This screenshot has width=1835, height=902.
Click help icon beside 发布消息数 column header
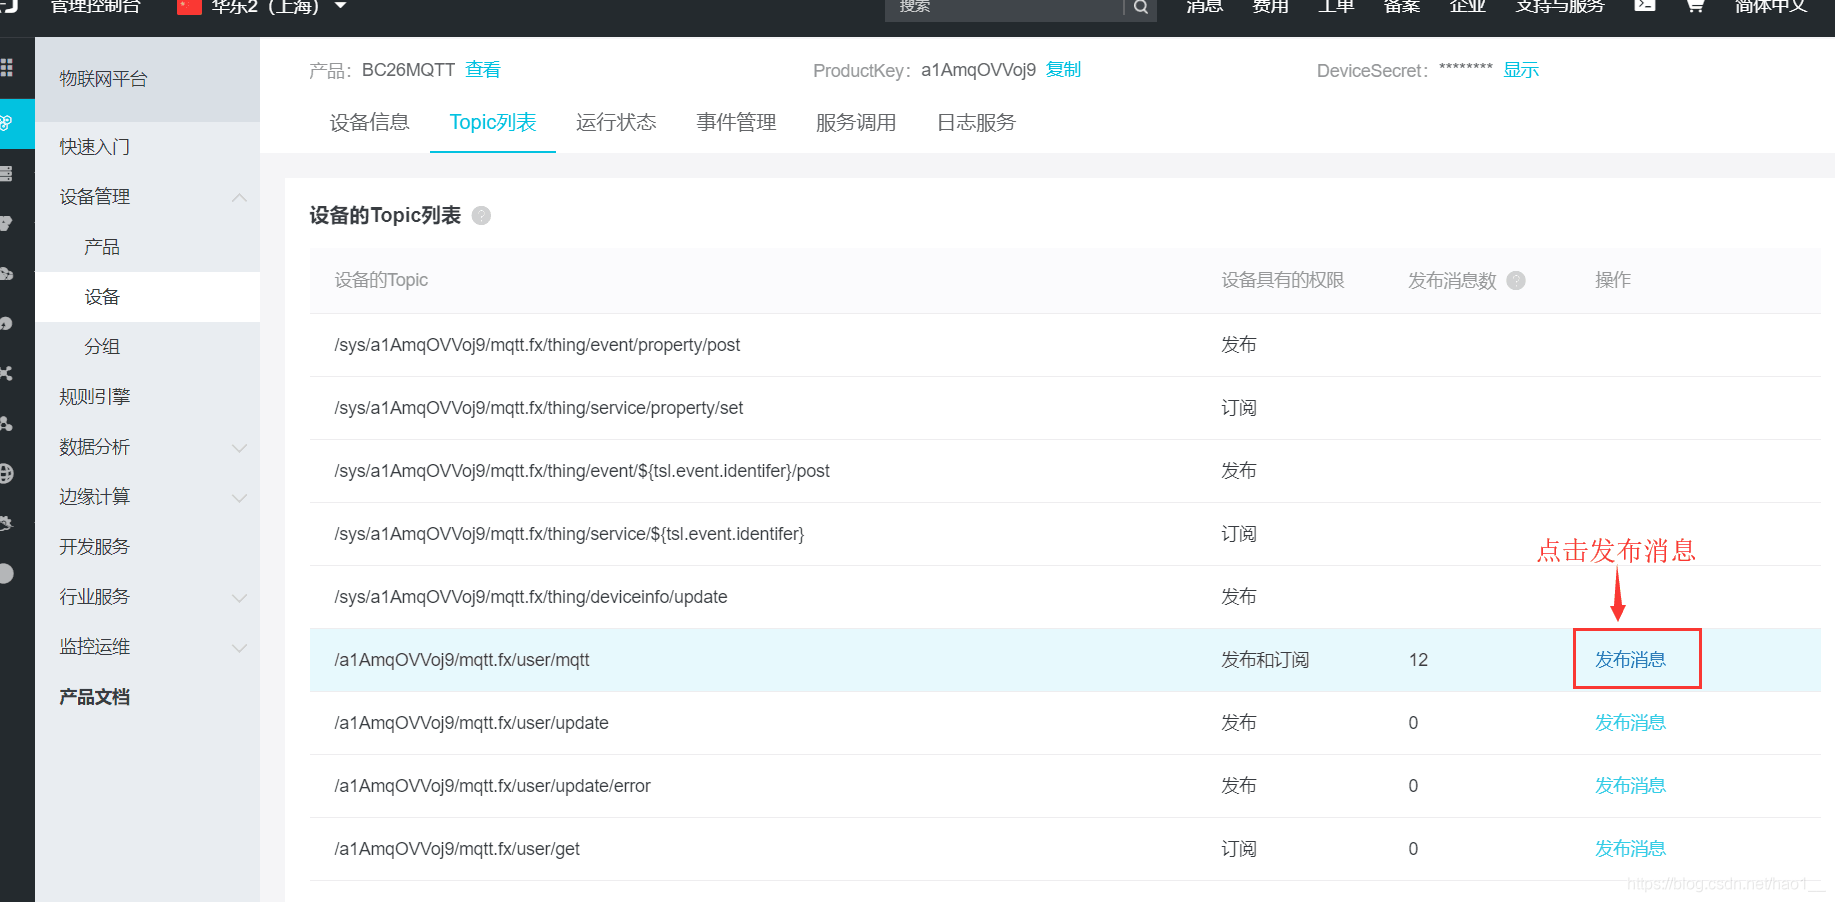tap(1516, 280)
